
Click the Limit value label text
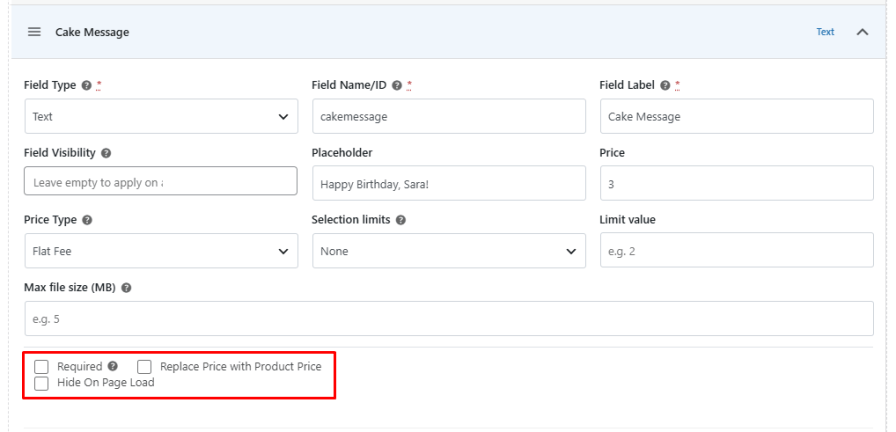[627, 220]
